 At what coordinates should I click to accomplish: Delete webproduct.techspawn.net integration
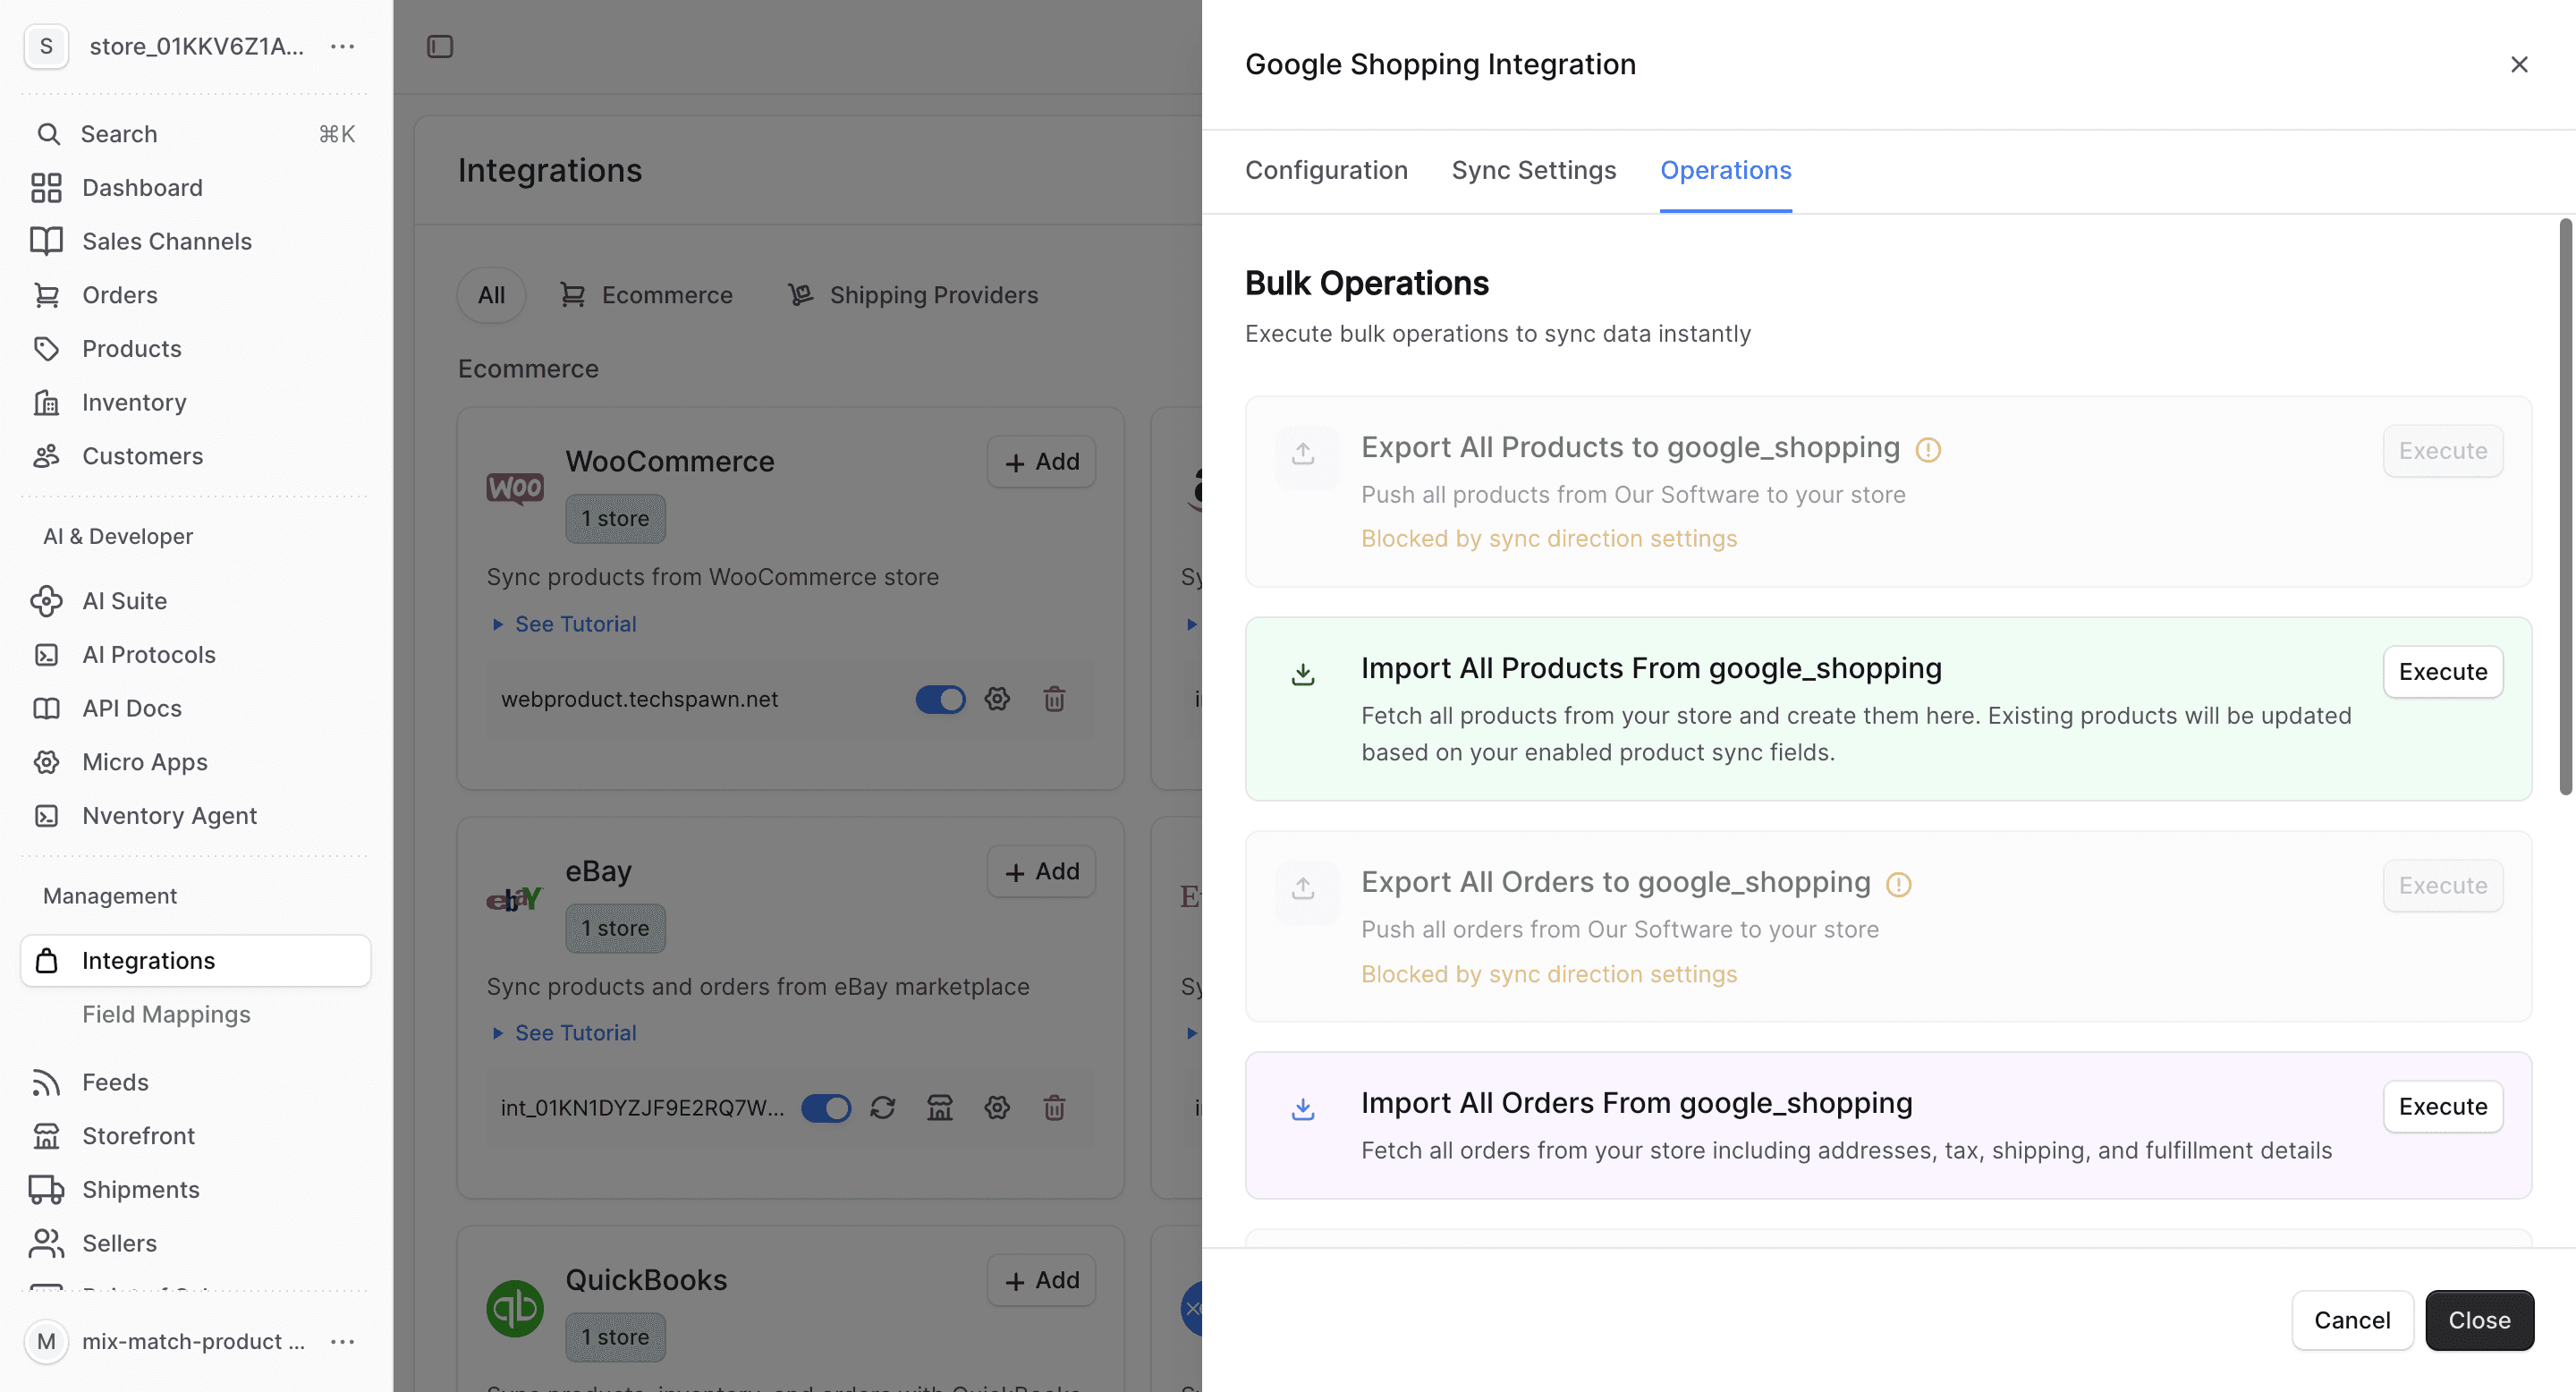click(x=1054, y=699)
